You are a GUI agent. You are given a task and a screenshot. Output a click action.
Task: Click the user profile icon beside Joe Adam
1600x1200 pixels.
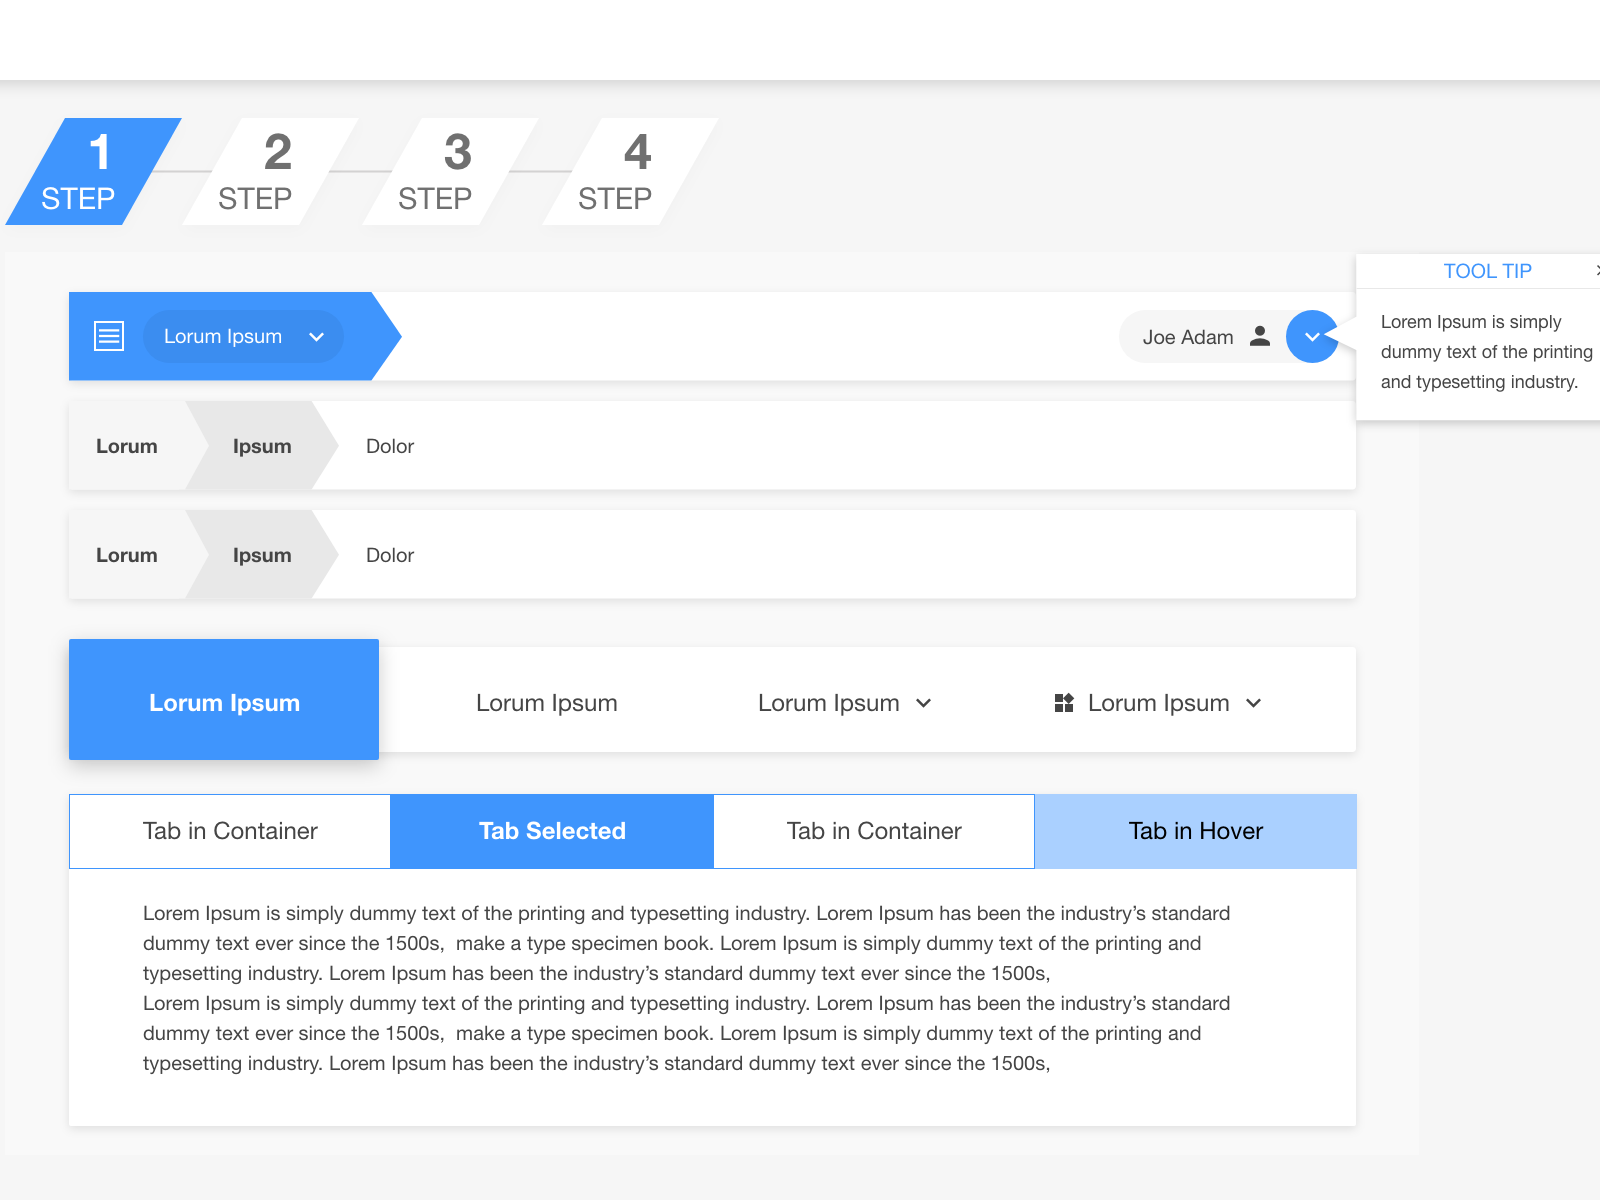pyautogui.click(x=1260, y=336)
